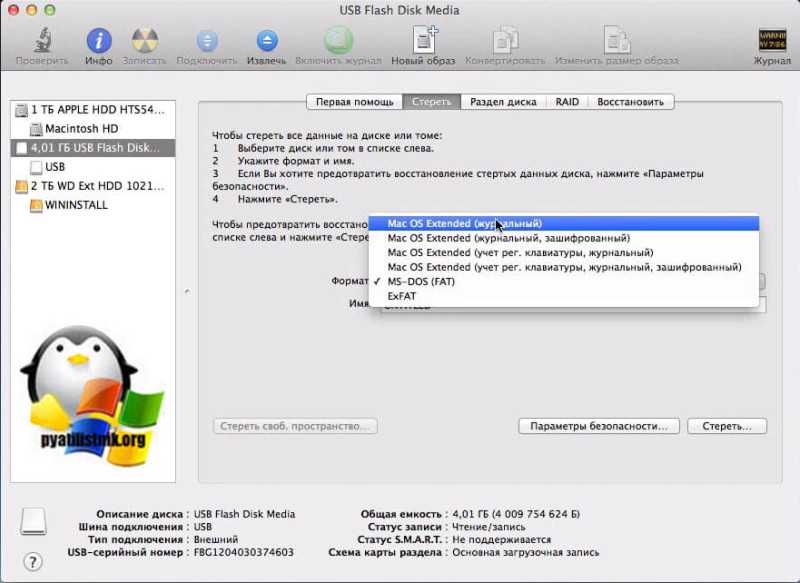Click the Macintosh HD volume icon
This screenshot has width=800, height=583.
pyautogui.click(x=36, y=129)
